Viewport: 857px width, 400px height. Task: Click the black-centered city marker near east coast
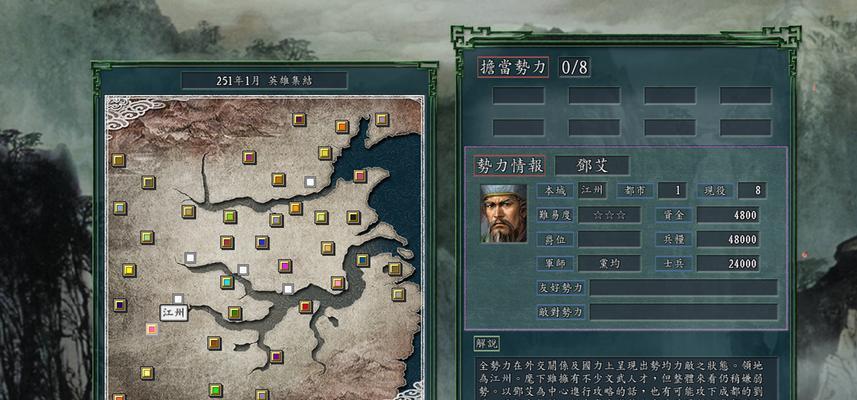353,217
